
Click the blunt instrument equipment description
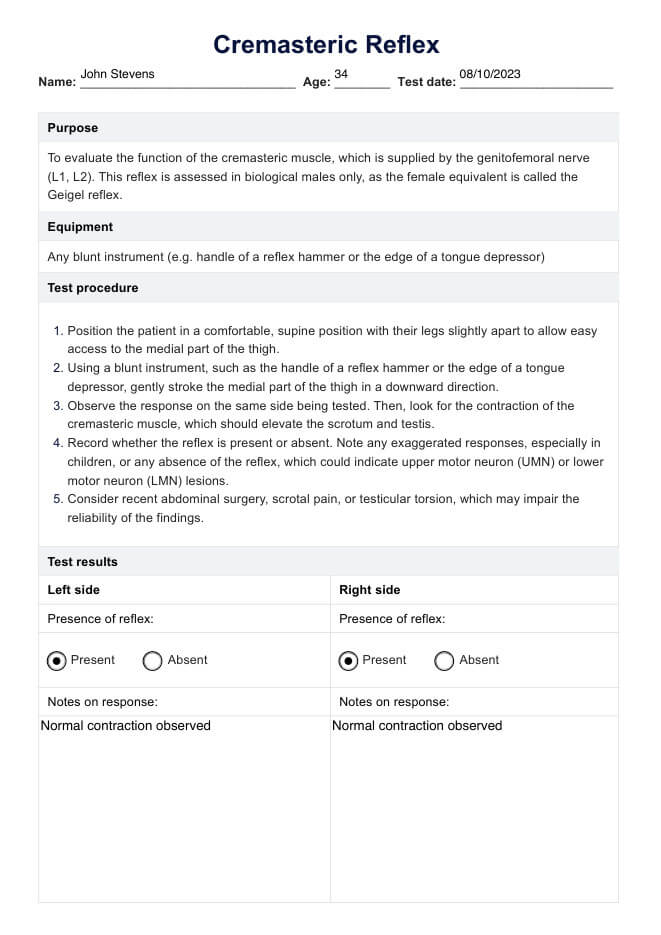[296, 257]
